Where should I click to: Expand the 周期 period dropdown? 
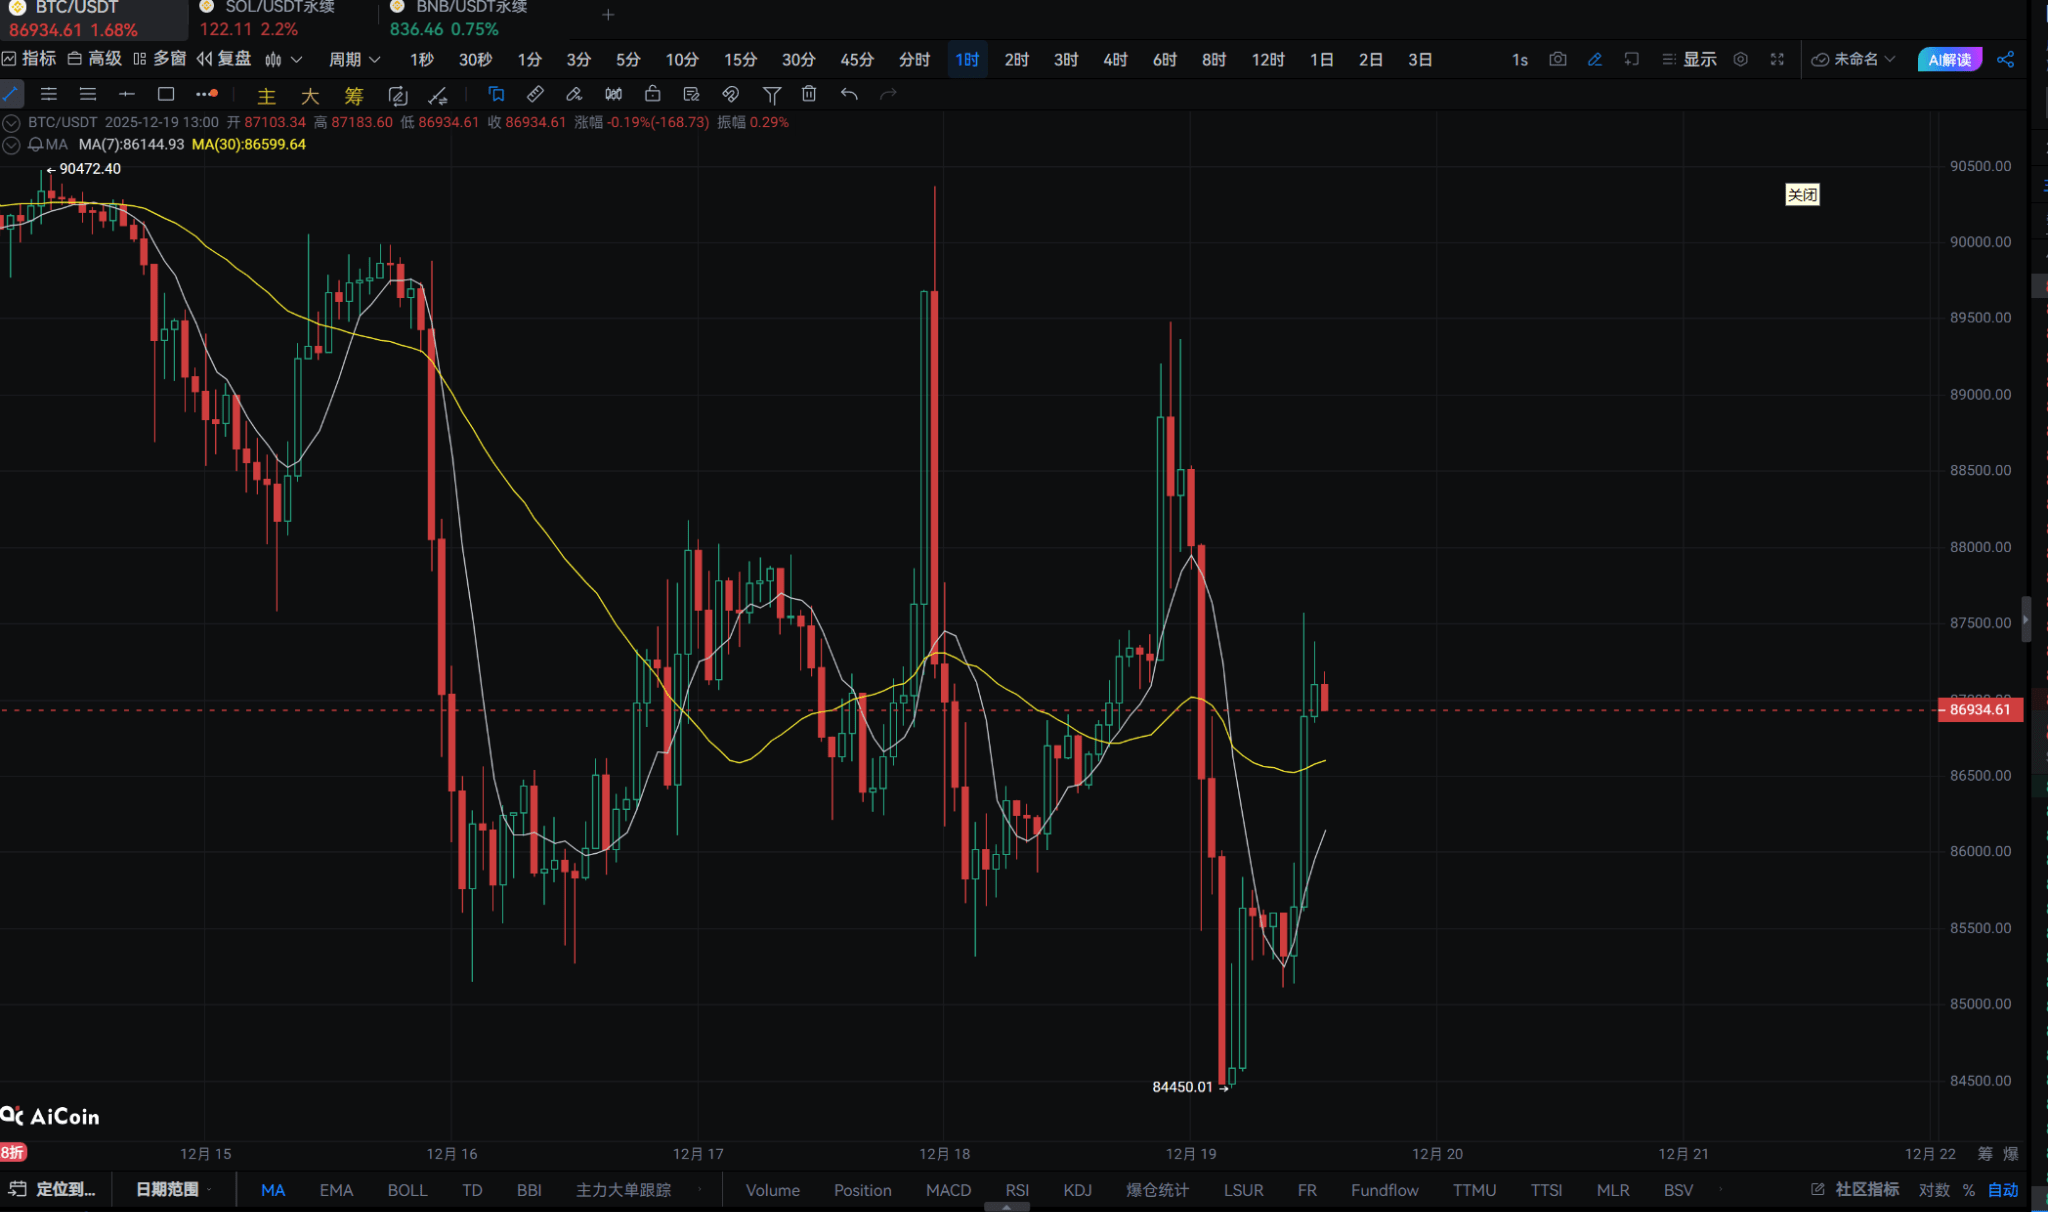354,59
